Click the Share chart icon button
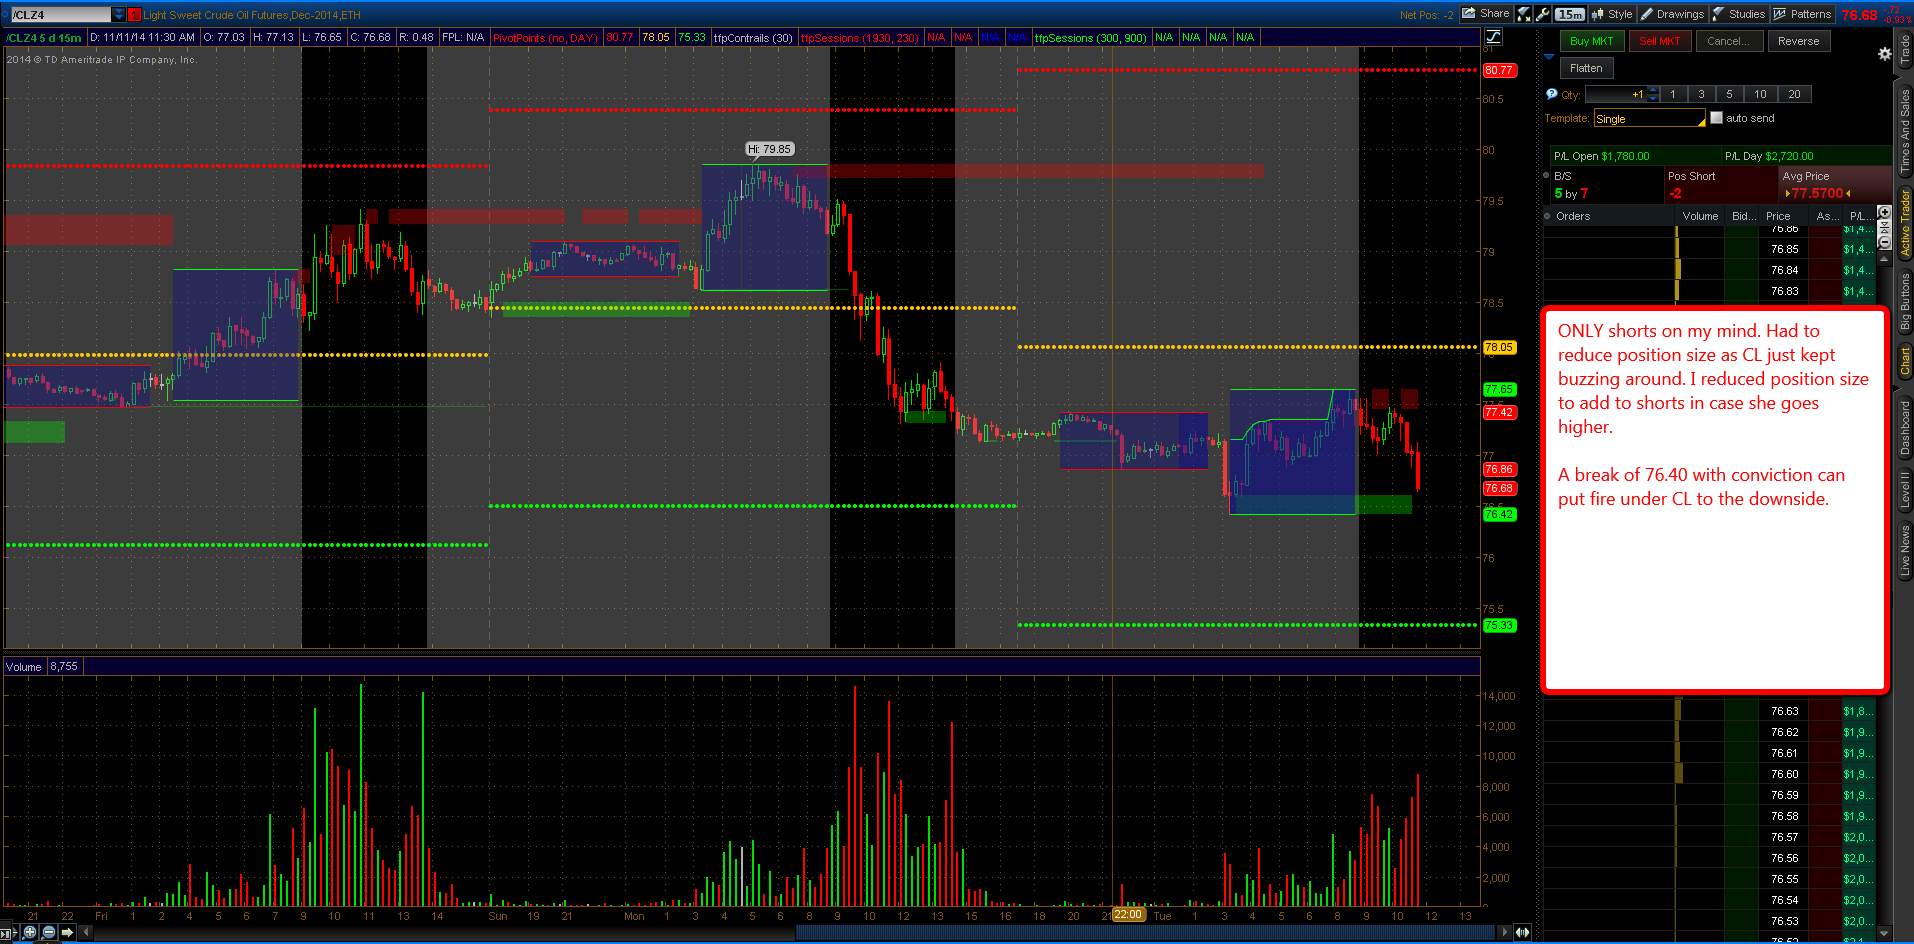Screen dimensions: 1914x944 (x=1486, y=14)
